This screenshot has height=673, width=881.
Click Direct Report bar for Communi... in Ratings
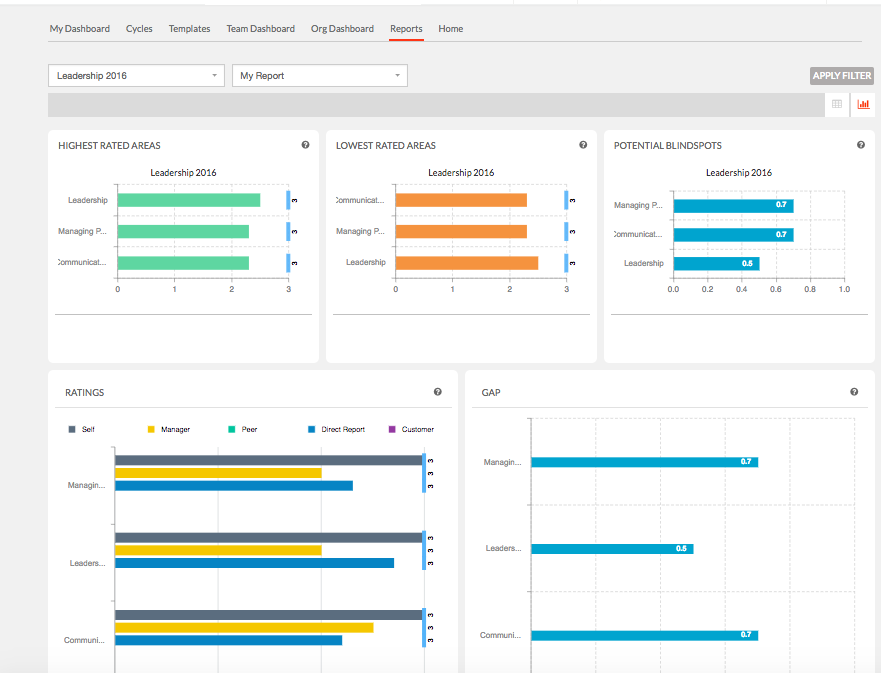tap(229, 640)
